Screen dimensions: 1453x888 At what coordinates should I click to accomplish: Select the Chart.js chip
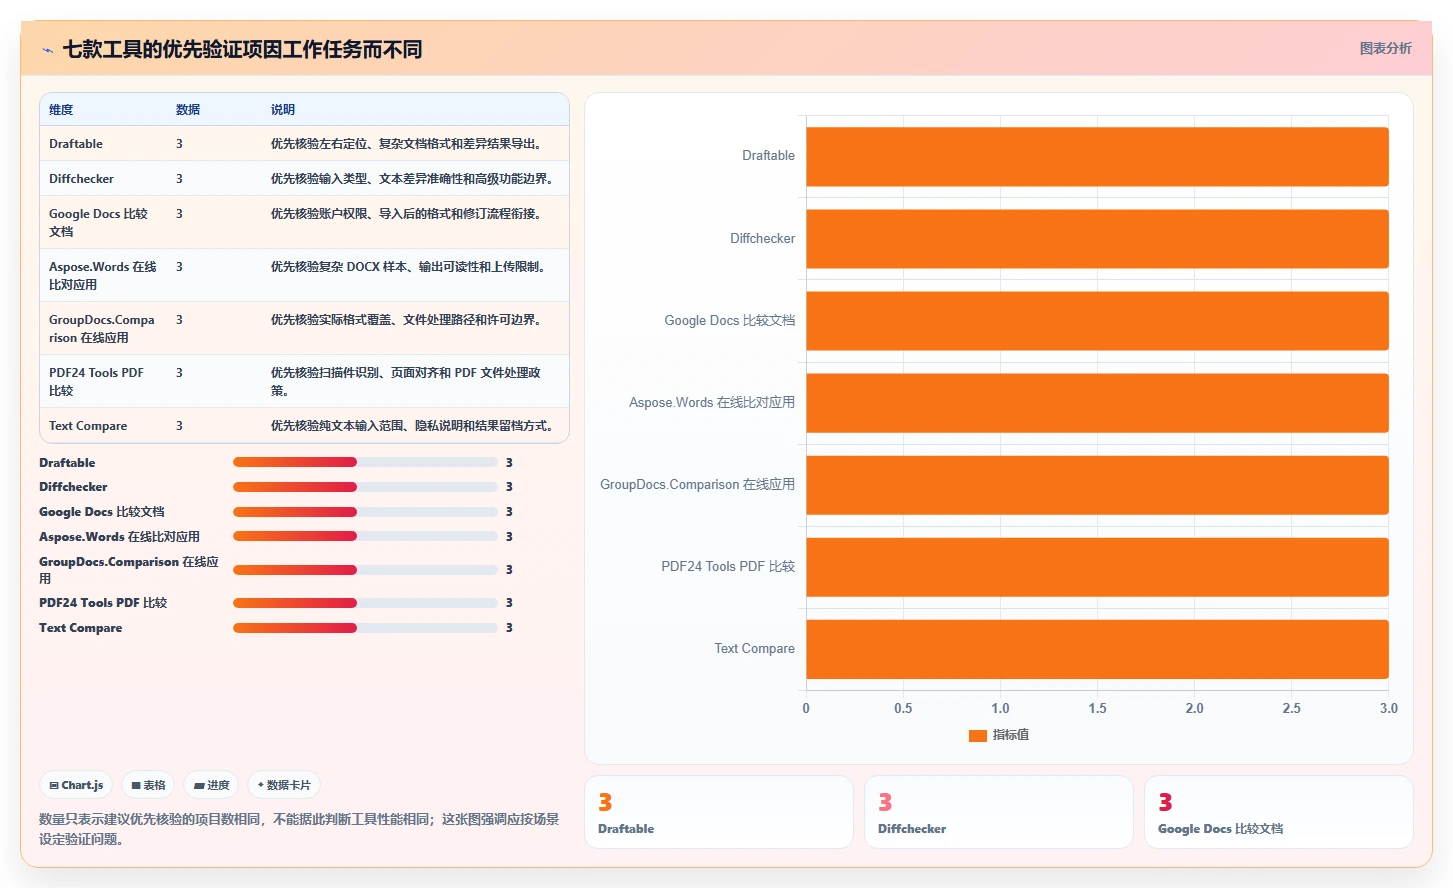[x=76, y=785]
